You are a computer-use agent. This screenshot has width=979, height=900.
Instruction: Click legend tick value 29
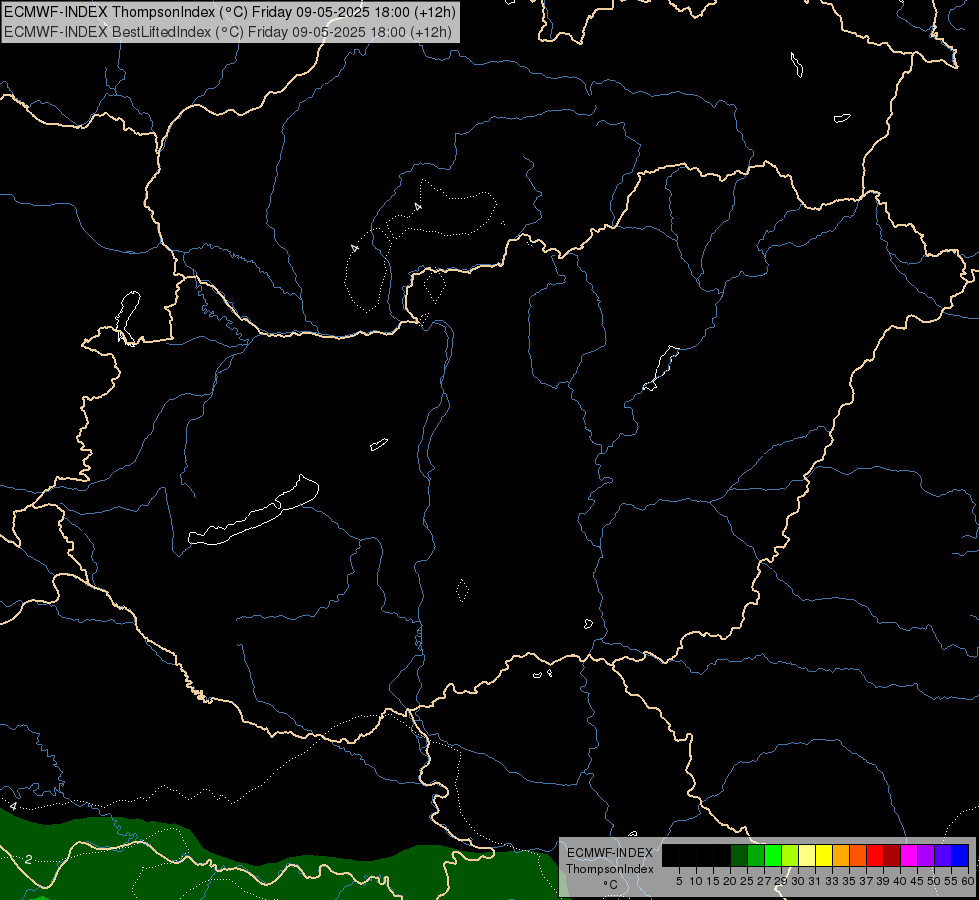pyautogui.click(x=780, y=881)
